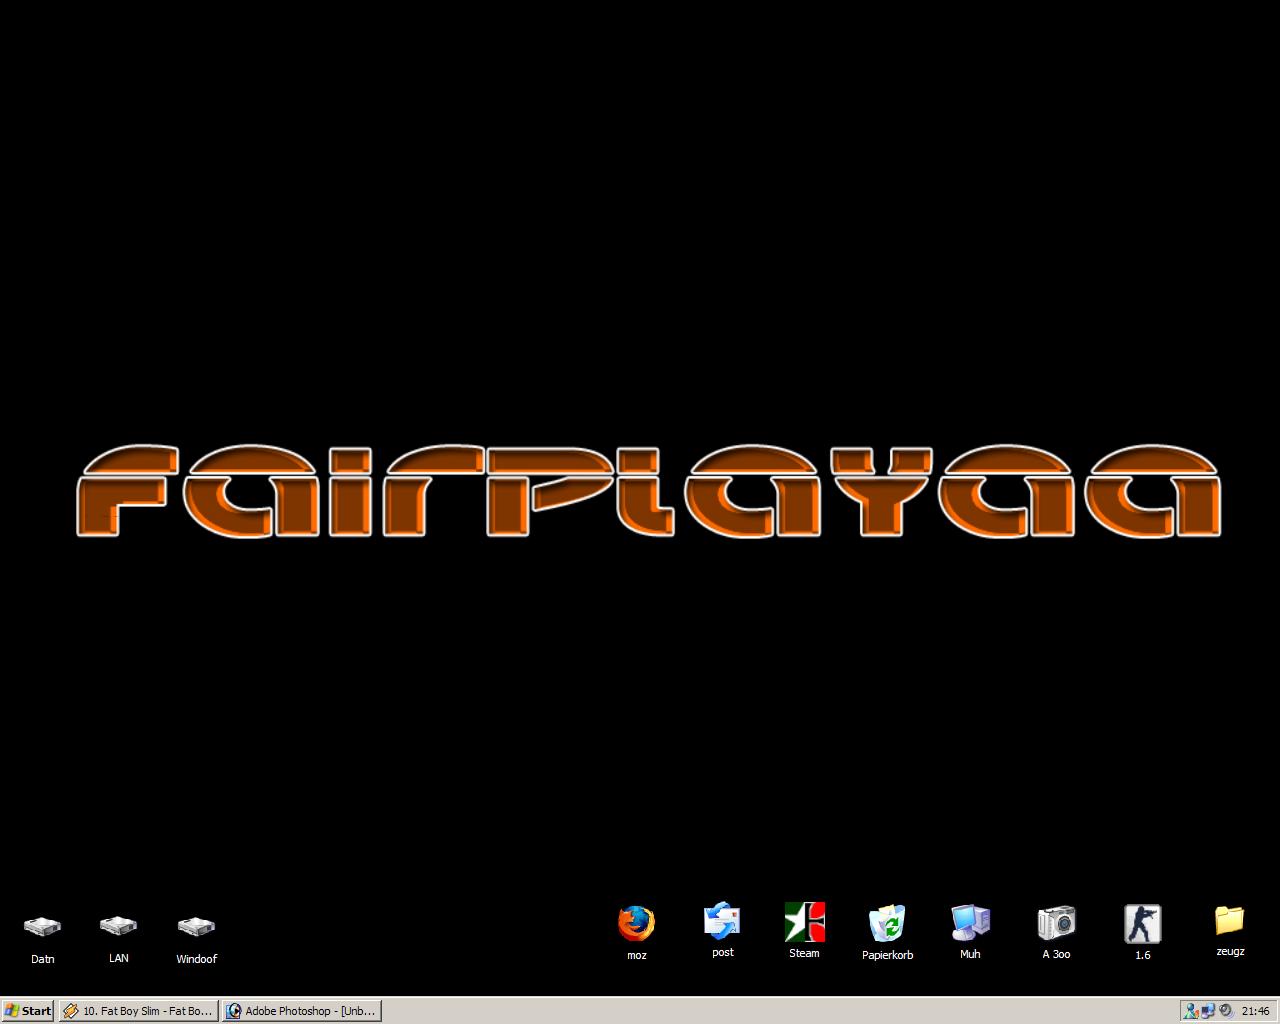Select the 'Datn' drive icon
Viewport: 1280px width, 1024px height.
42,927
